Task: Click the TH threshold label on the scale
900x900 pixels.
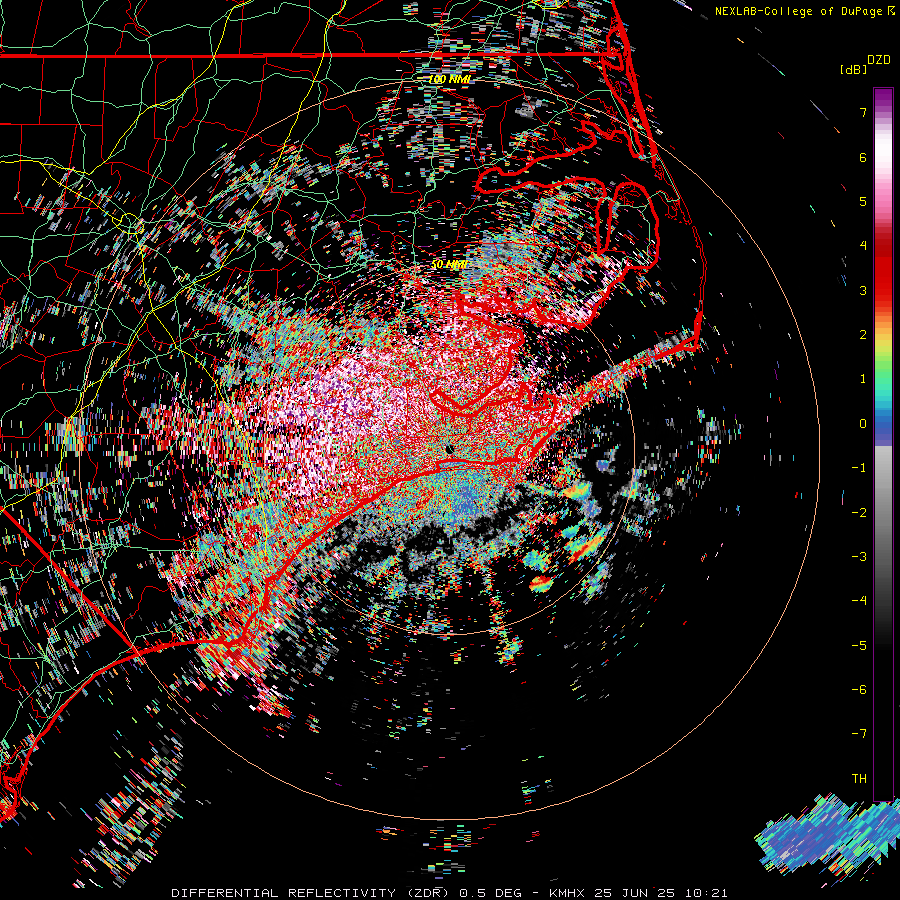Action: point(859,779)
